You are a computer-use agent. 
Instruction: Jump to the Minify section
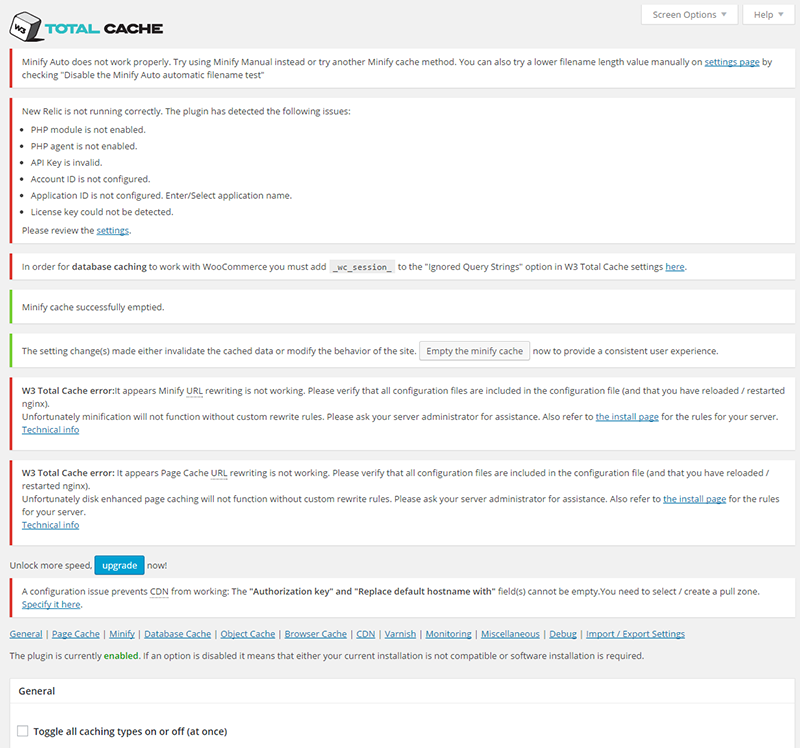pyautogui.click(x=122, y=634)
